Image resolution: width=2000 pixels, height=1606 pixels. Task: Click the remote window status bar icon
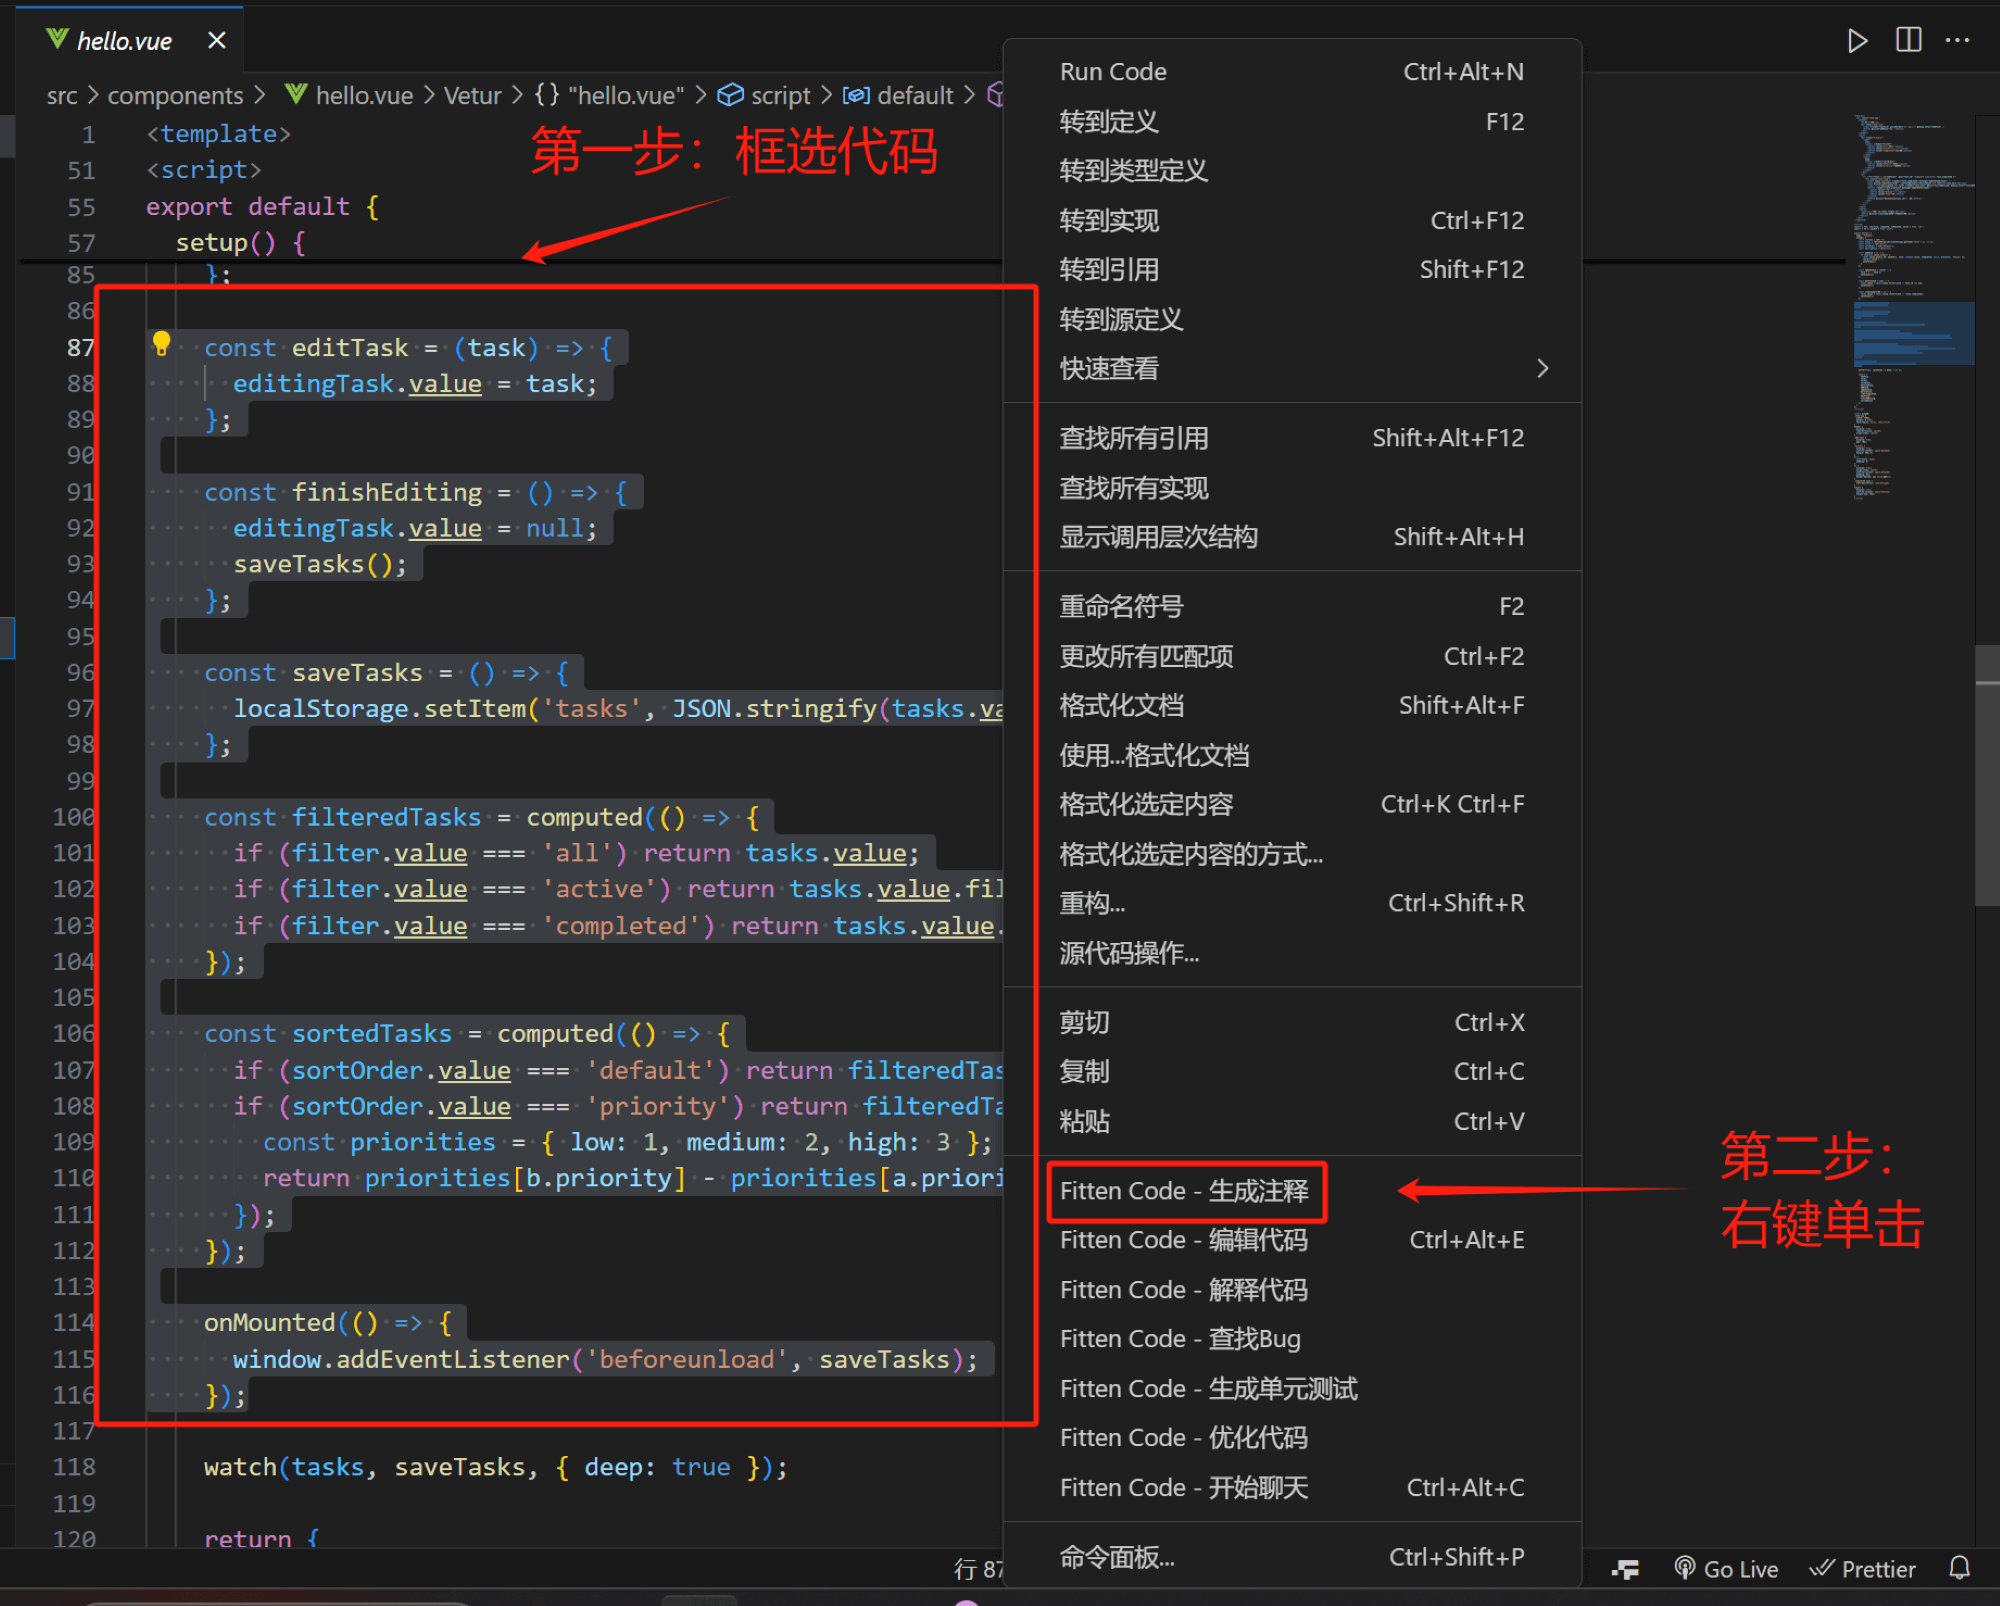click(x=1625, y=1569)
